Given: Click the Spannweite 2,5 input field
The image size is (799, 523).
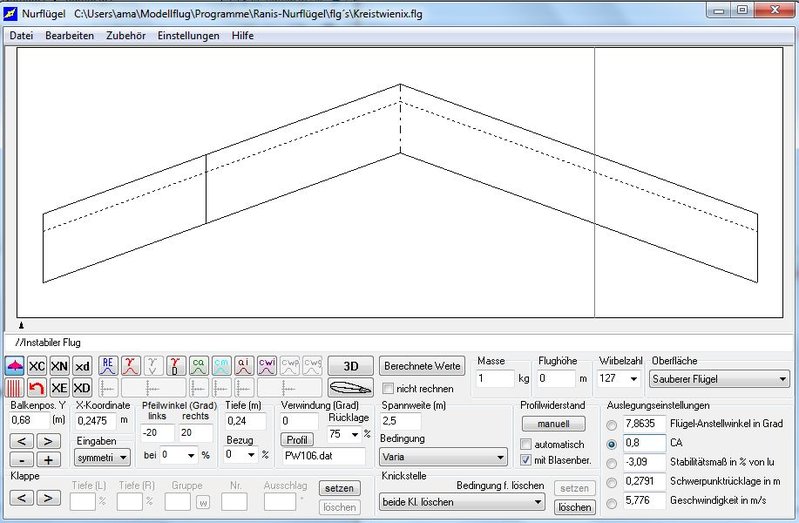Looking at the screenshot, I should (x=401, y=421).
